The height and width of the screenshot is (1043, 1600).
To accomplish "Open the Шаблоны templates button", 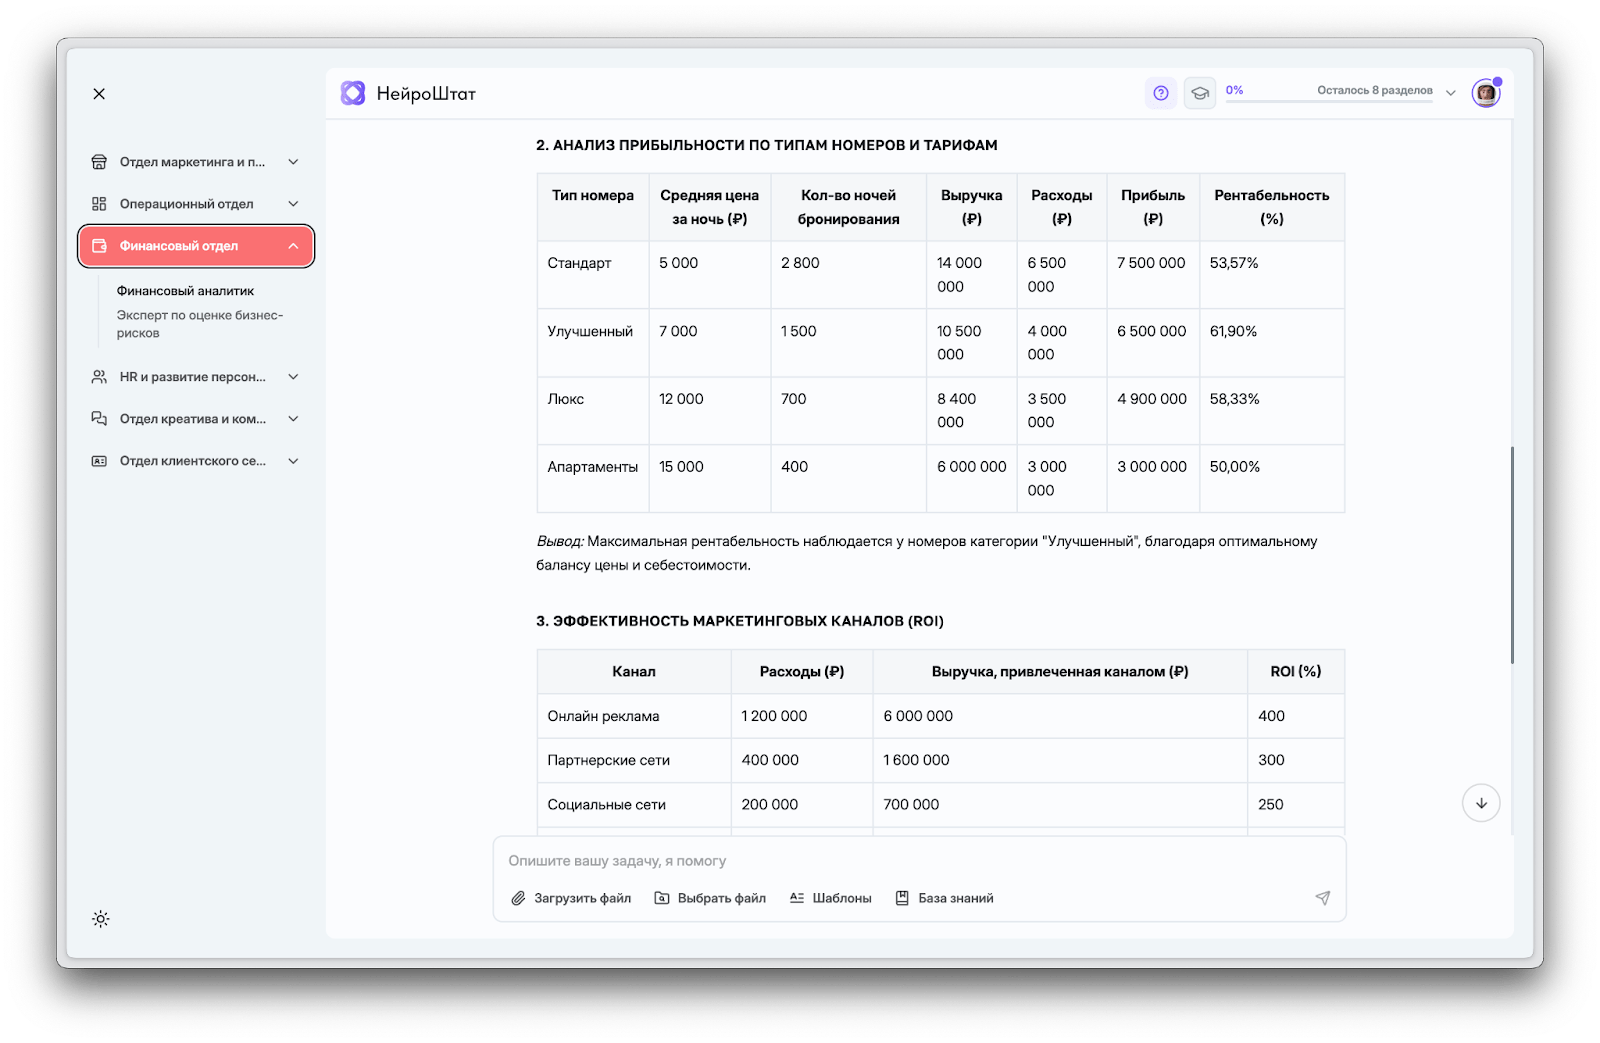I will [830, 898].
